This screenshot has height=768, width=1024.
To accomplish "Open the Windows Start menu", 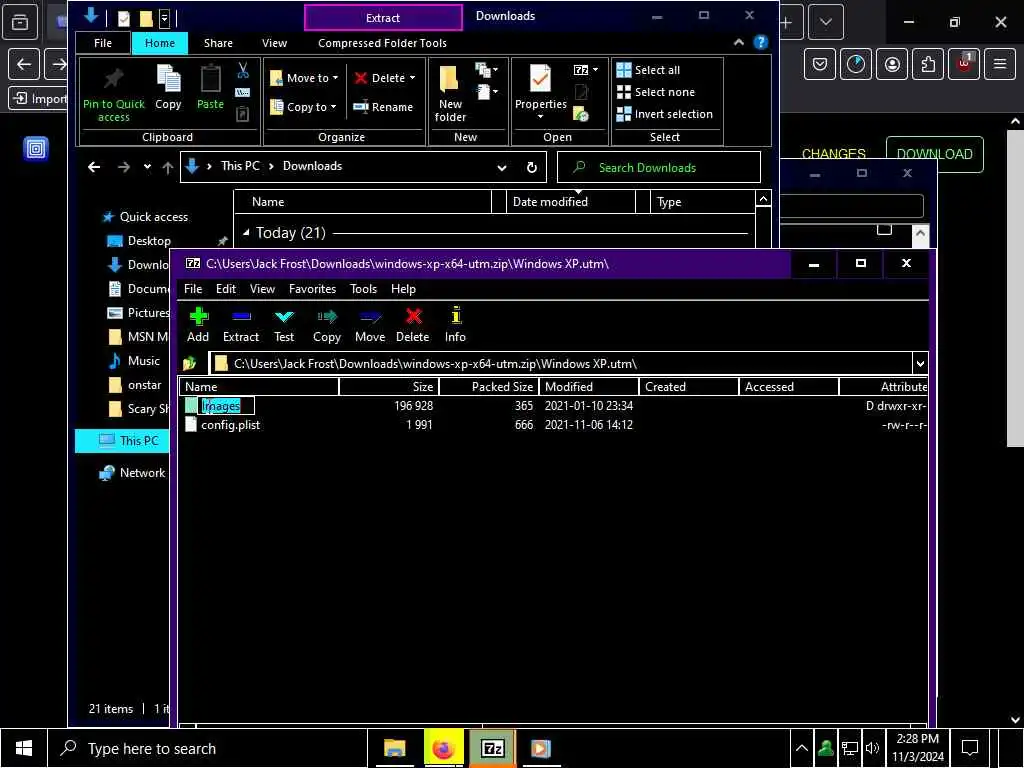I will (x=24, y=748).
